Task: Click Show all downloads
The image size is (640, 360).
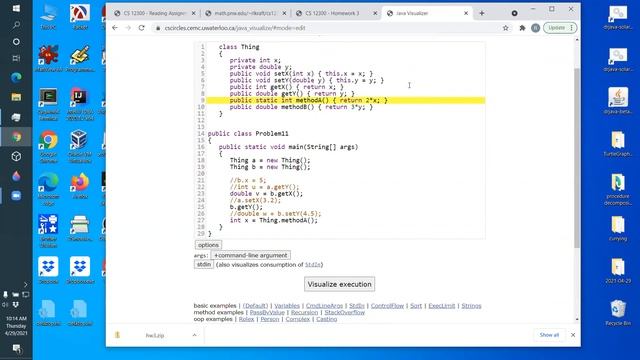Action: [x=549, y=335]
